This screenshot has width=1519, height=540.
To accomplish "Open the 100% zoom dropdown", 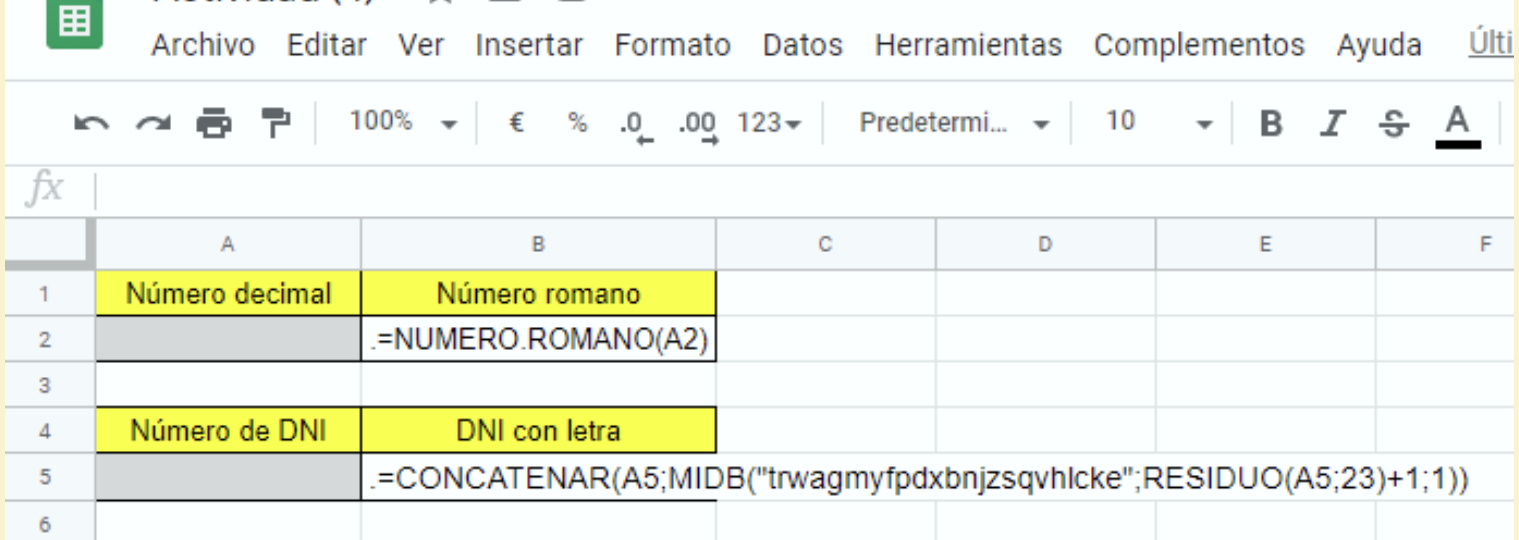I will [x=403, y=123].
